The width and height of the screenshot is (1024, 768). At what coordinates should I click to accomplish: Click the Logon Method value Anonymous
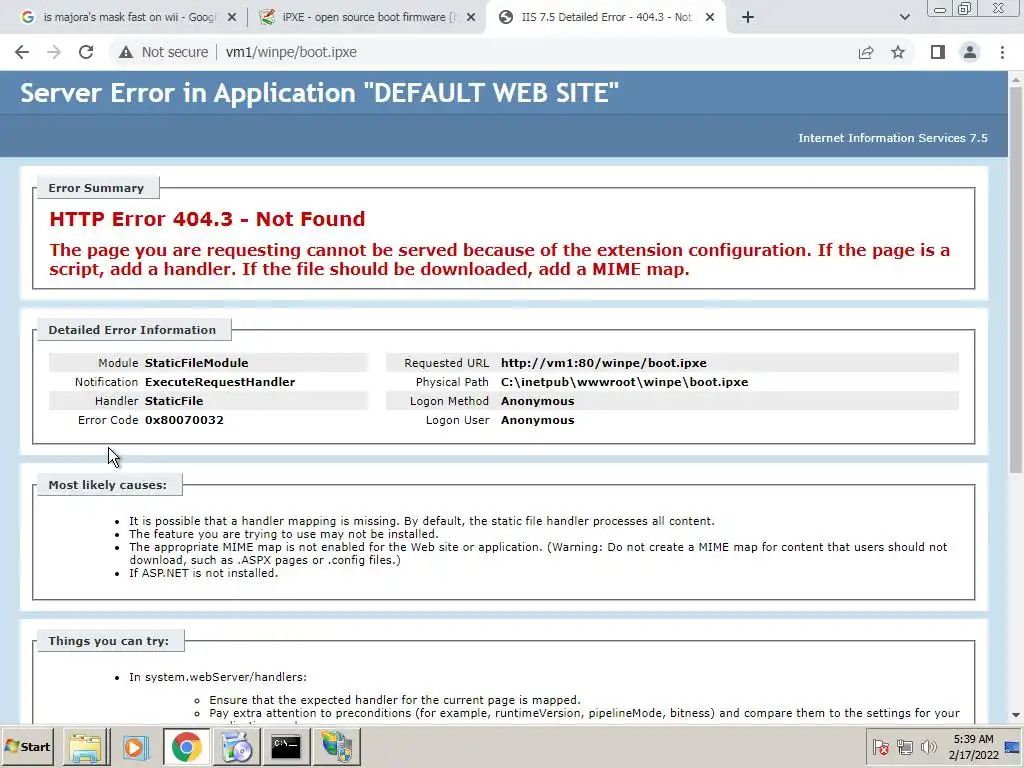click(x=537, y=401)
